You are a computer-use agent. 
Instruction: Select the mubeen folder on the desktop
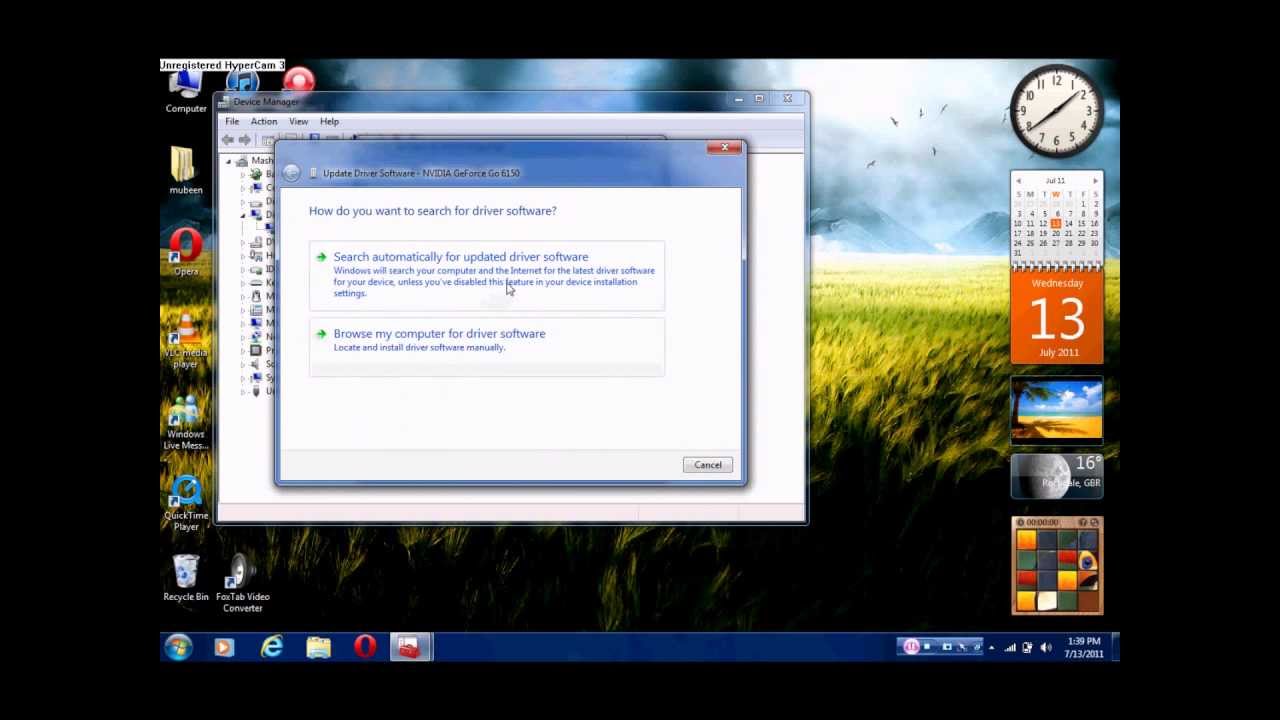(x=185, y=171)
